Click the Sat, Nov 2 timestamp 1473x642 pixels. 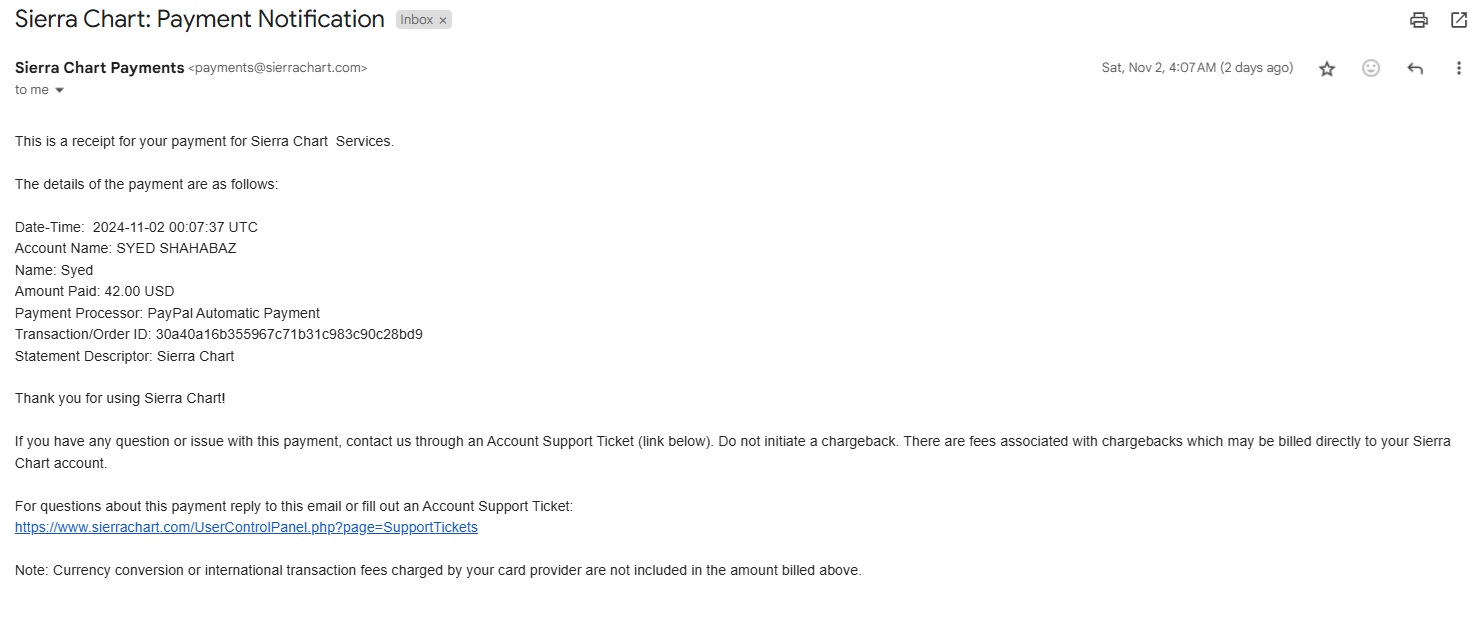1196,68
